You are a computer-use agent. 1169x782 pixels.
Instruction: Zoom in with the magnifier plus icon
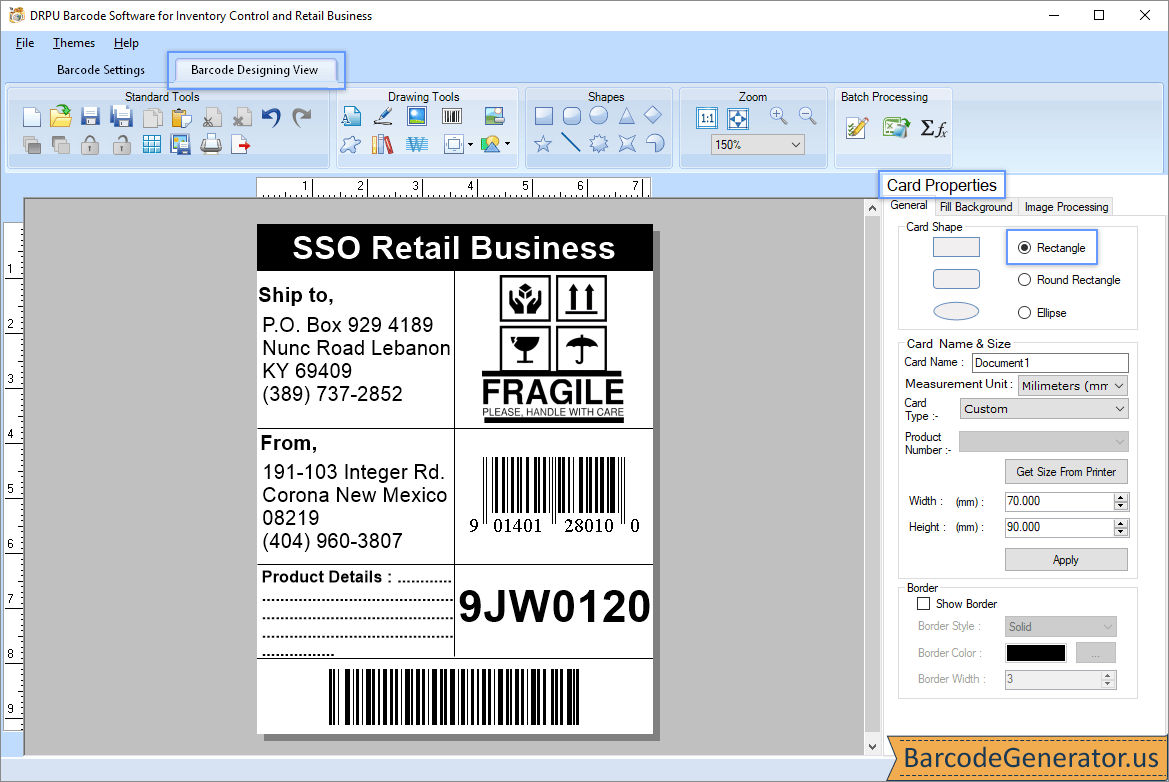click(778, 116)
